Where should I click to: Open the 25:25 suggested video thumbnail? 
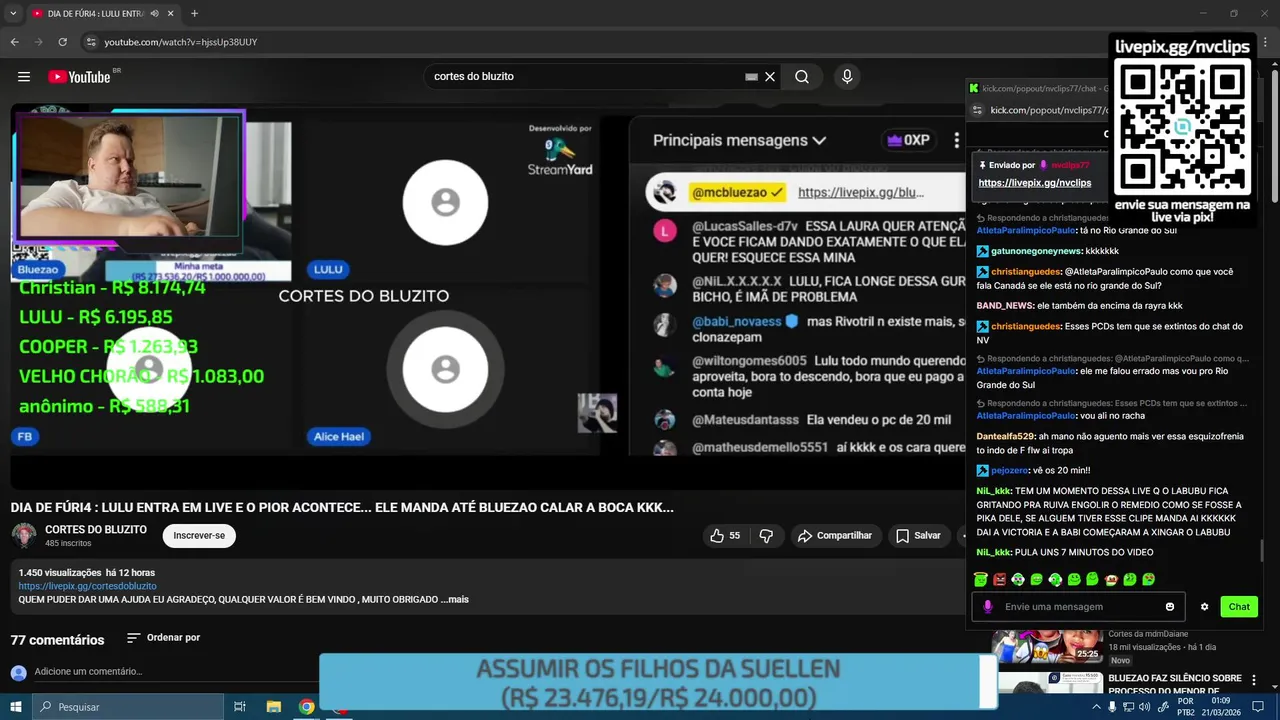click(1047, 645)
